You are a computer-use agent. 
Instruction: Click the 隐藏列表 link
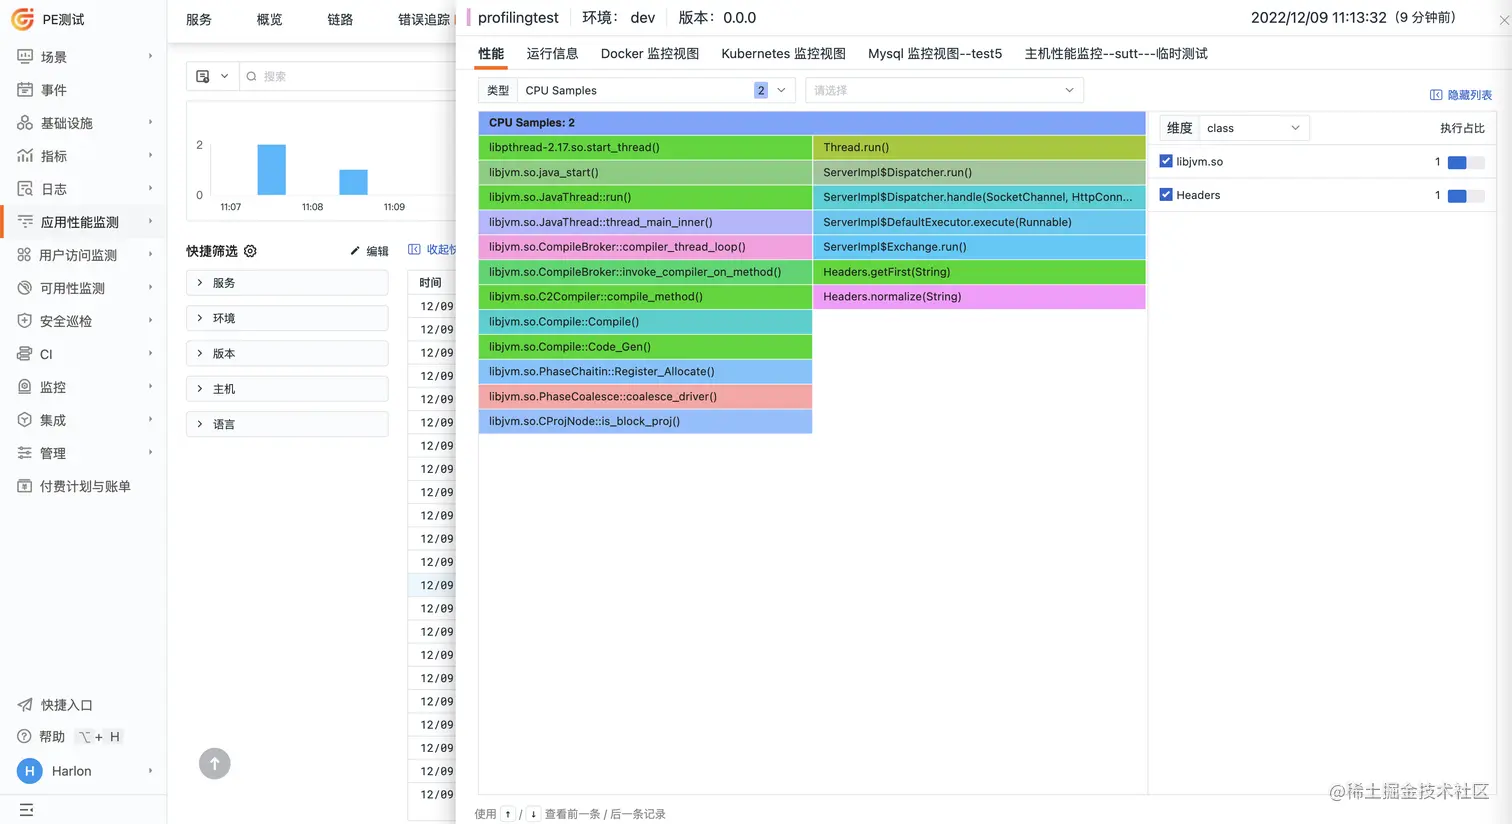(x=1461, y=95)
